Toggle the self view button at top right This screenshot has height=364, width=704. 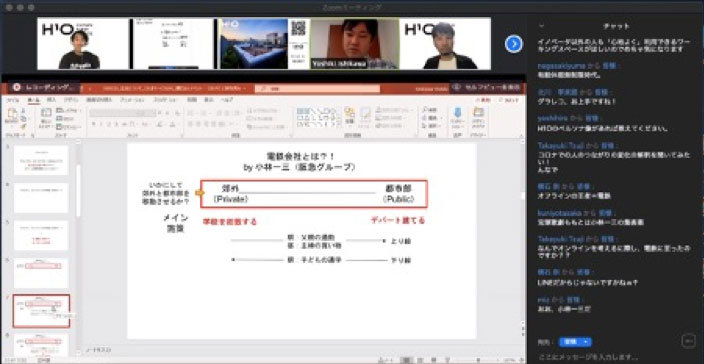tap(486, 87)
